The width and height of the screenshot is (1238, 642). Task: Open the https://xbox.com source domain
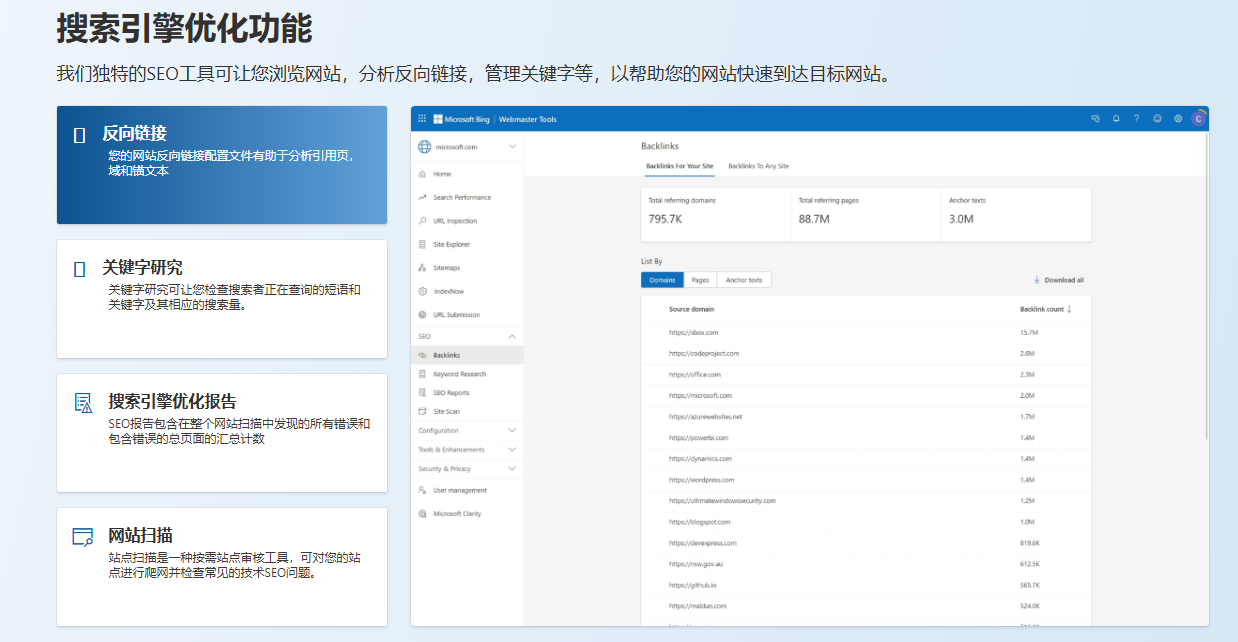(693, 332)
